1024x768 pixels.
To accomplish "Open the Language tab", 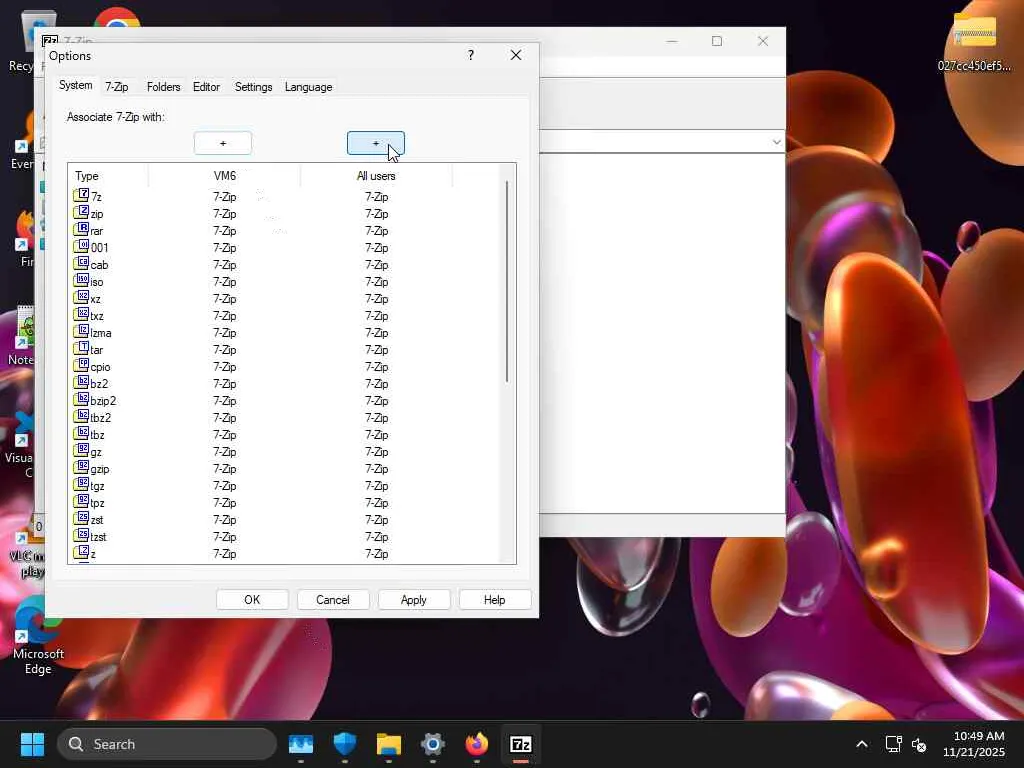I will [x=308, y=87].
